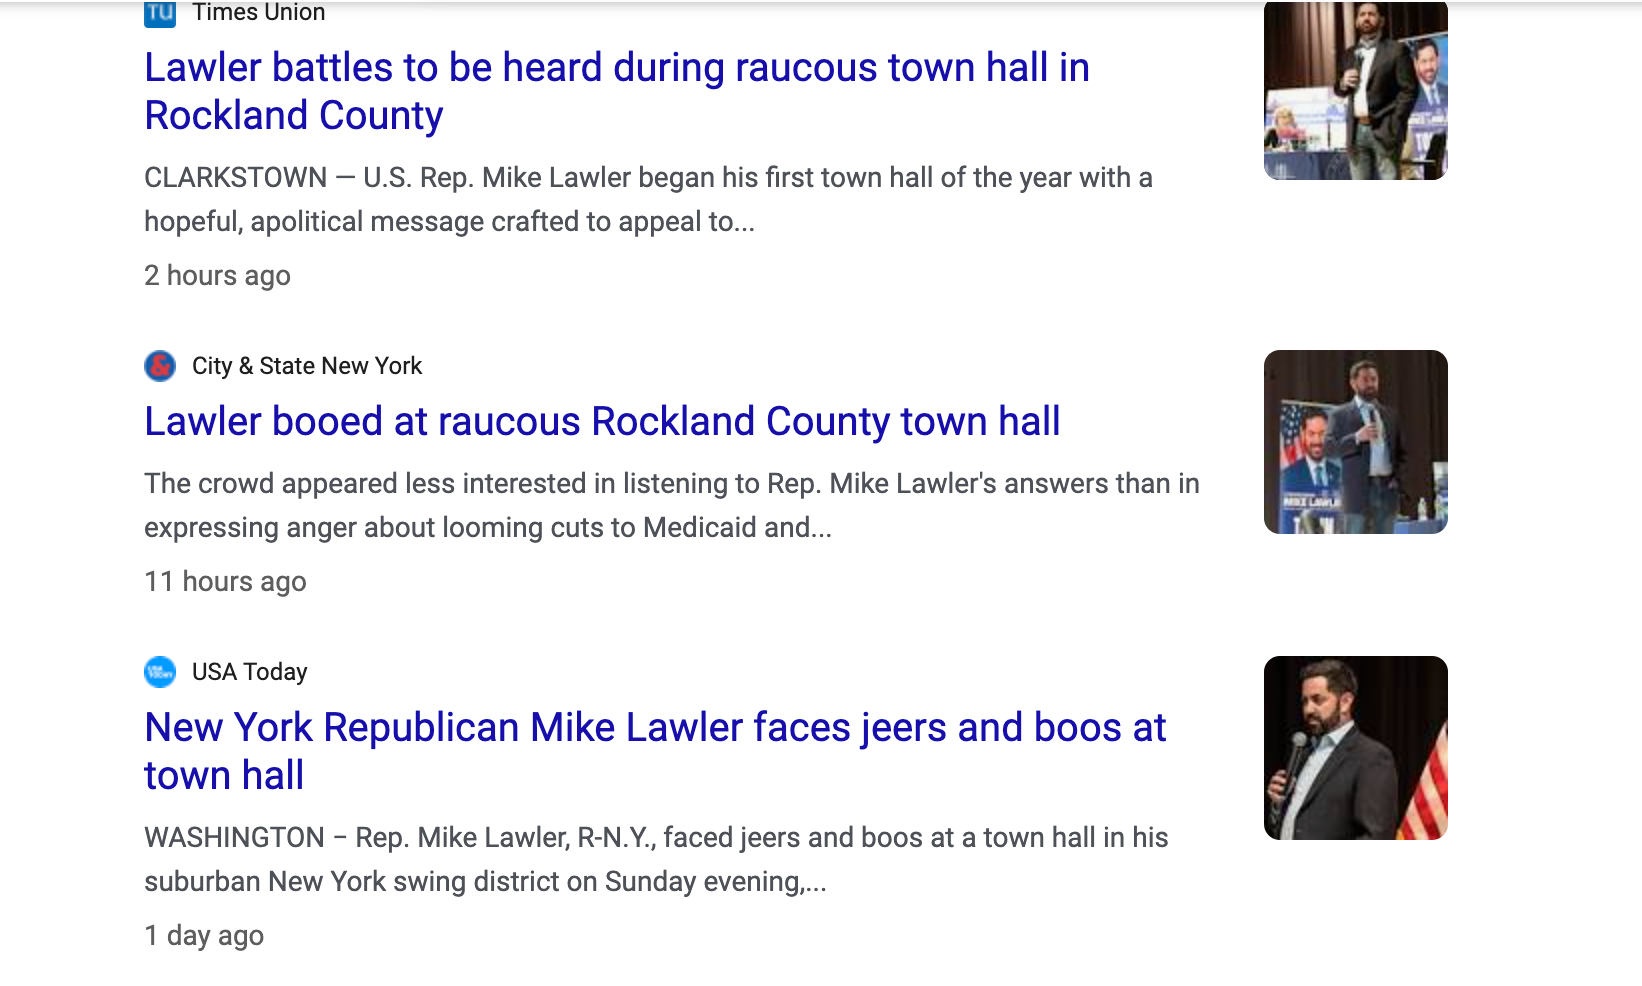1642x986 pixels.
Task: Click the Times Union favicon
Action: pos(160,13)
